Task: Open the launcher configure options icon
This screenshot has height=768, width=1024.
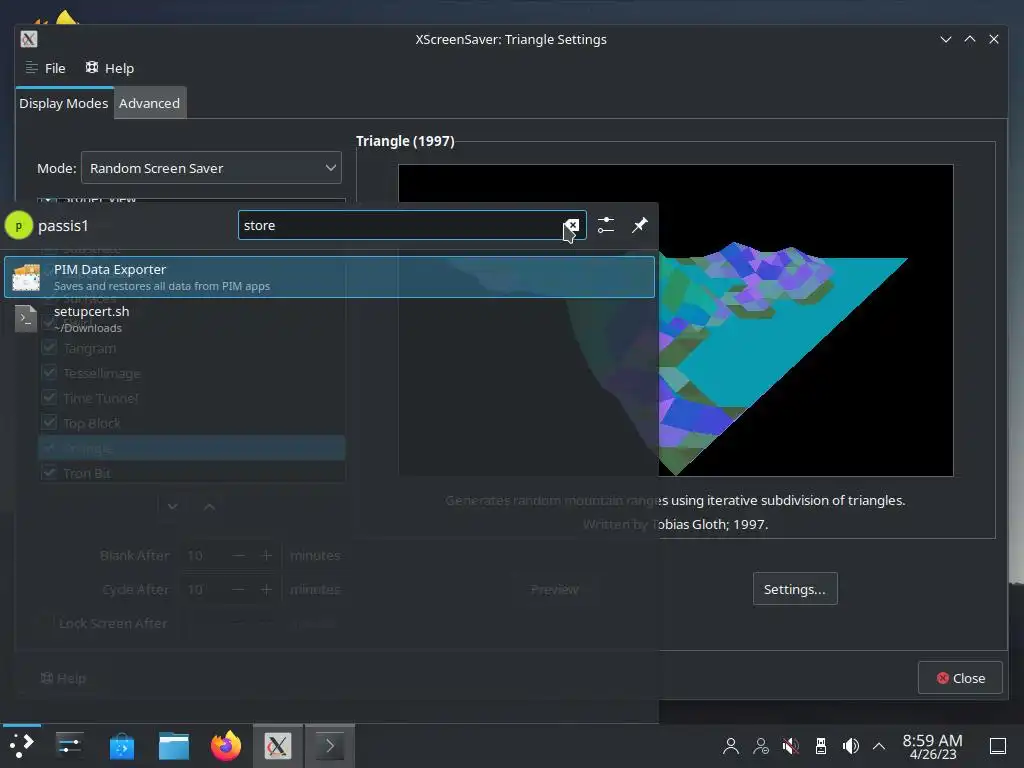Action: pos(606,225)
